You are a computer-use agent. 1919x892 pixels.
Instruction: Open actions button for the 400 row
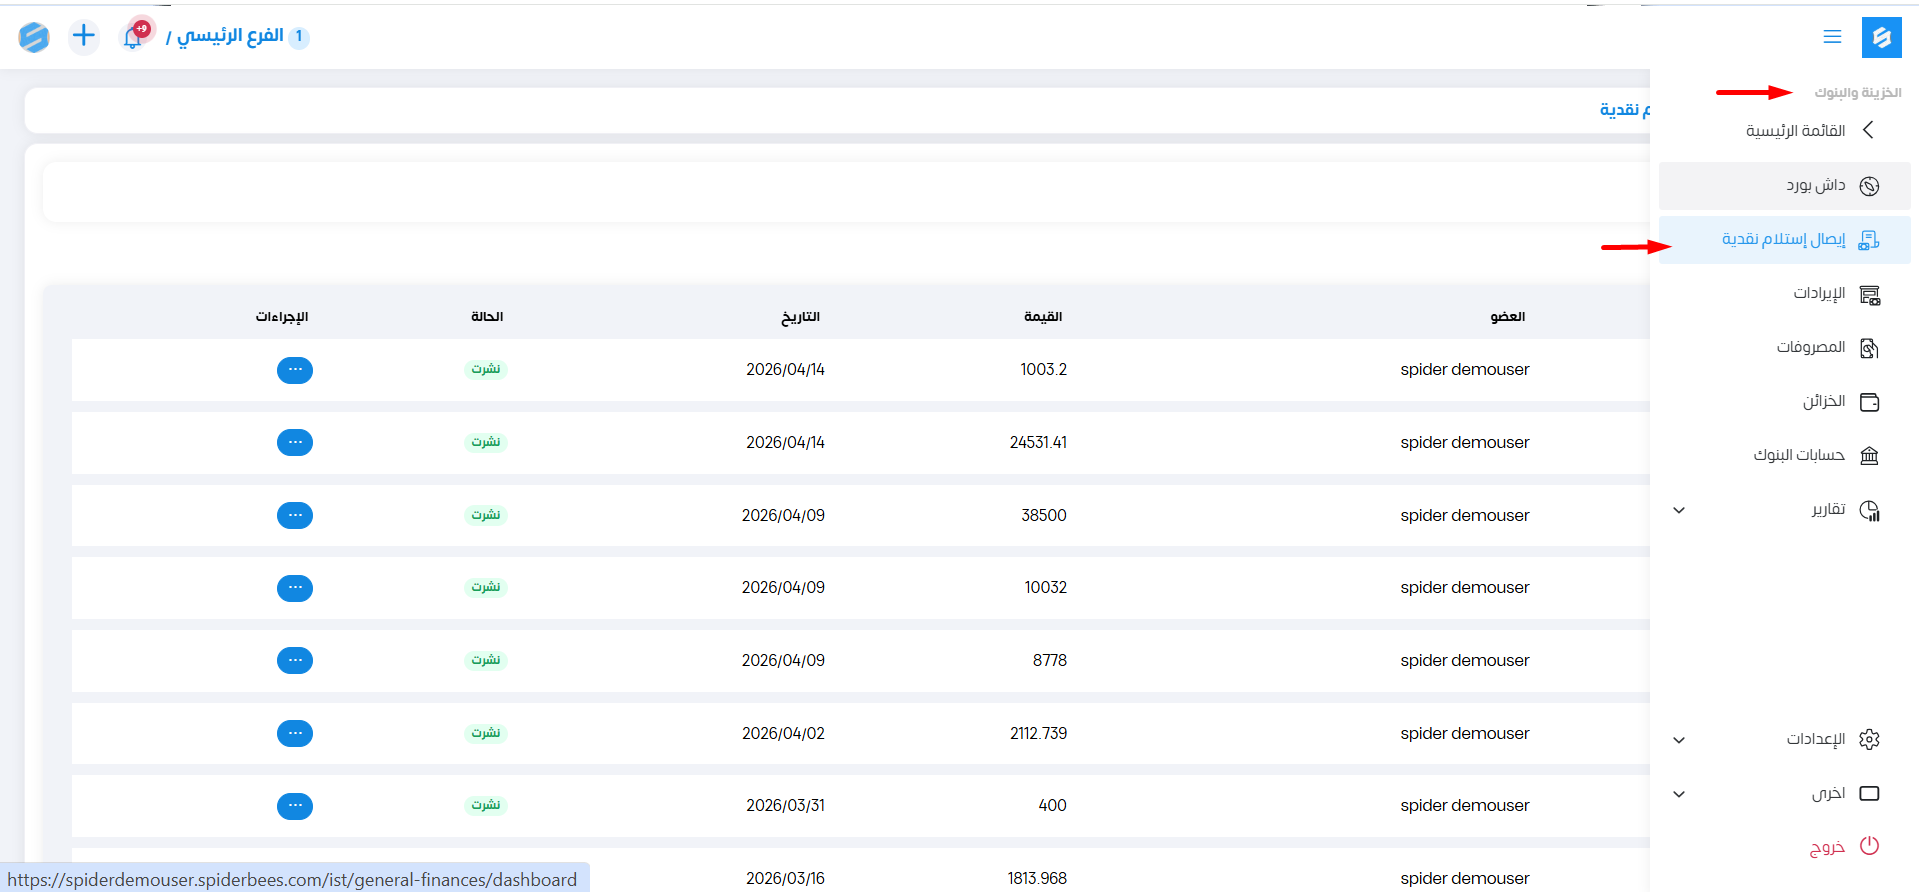[x=295, y=806]
